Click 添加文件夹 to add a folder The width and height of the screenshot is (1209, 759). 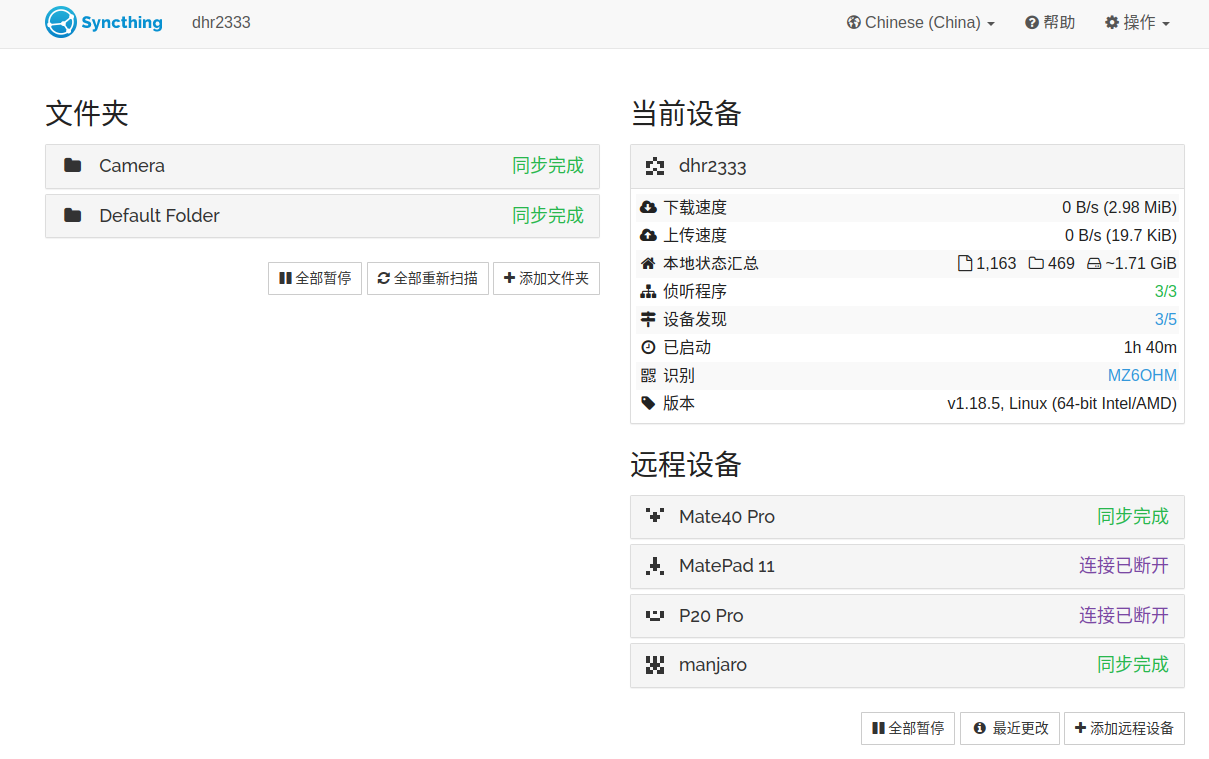point(546,279)
